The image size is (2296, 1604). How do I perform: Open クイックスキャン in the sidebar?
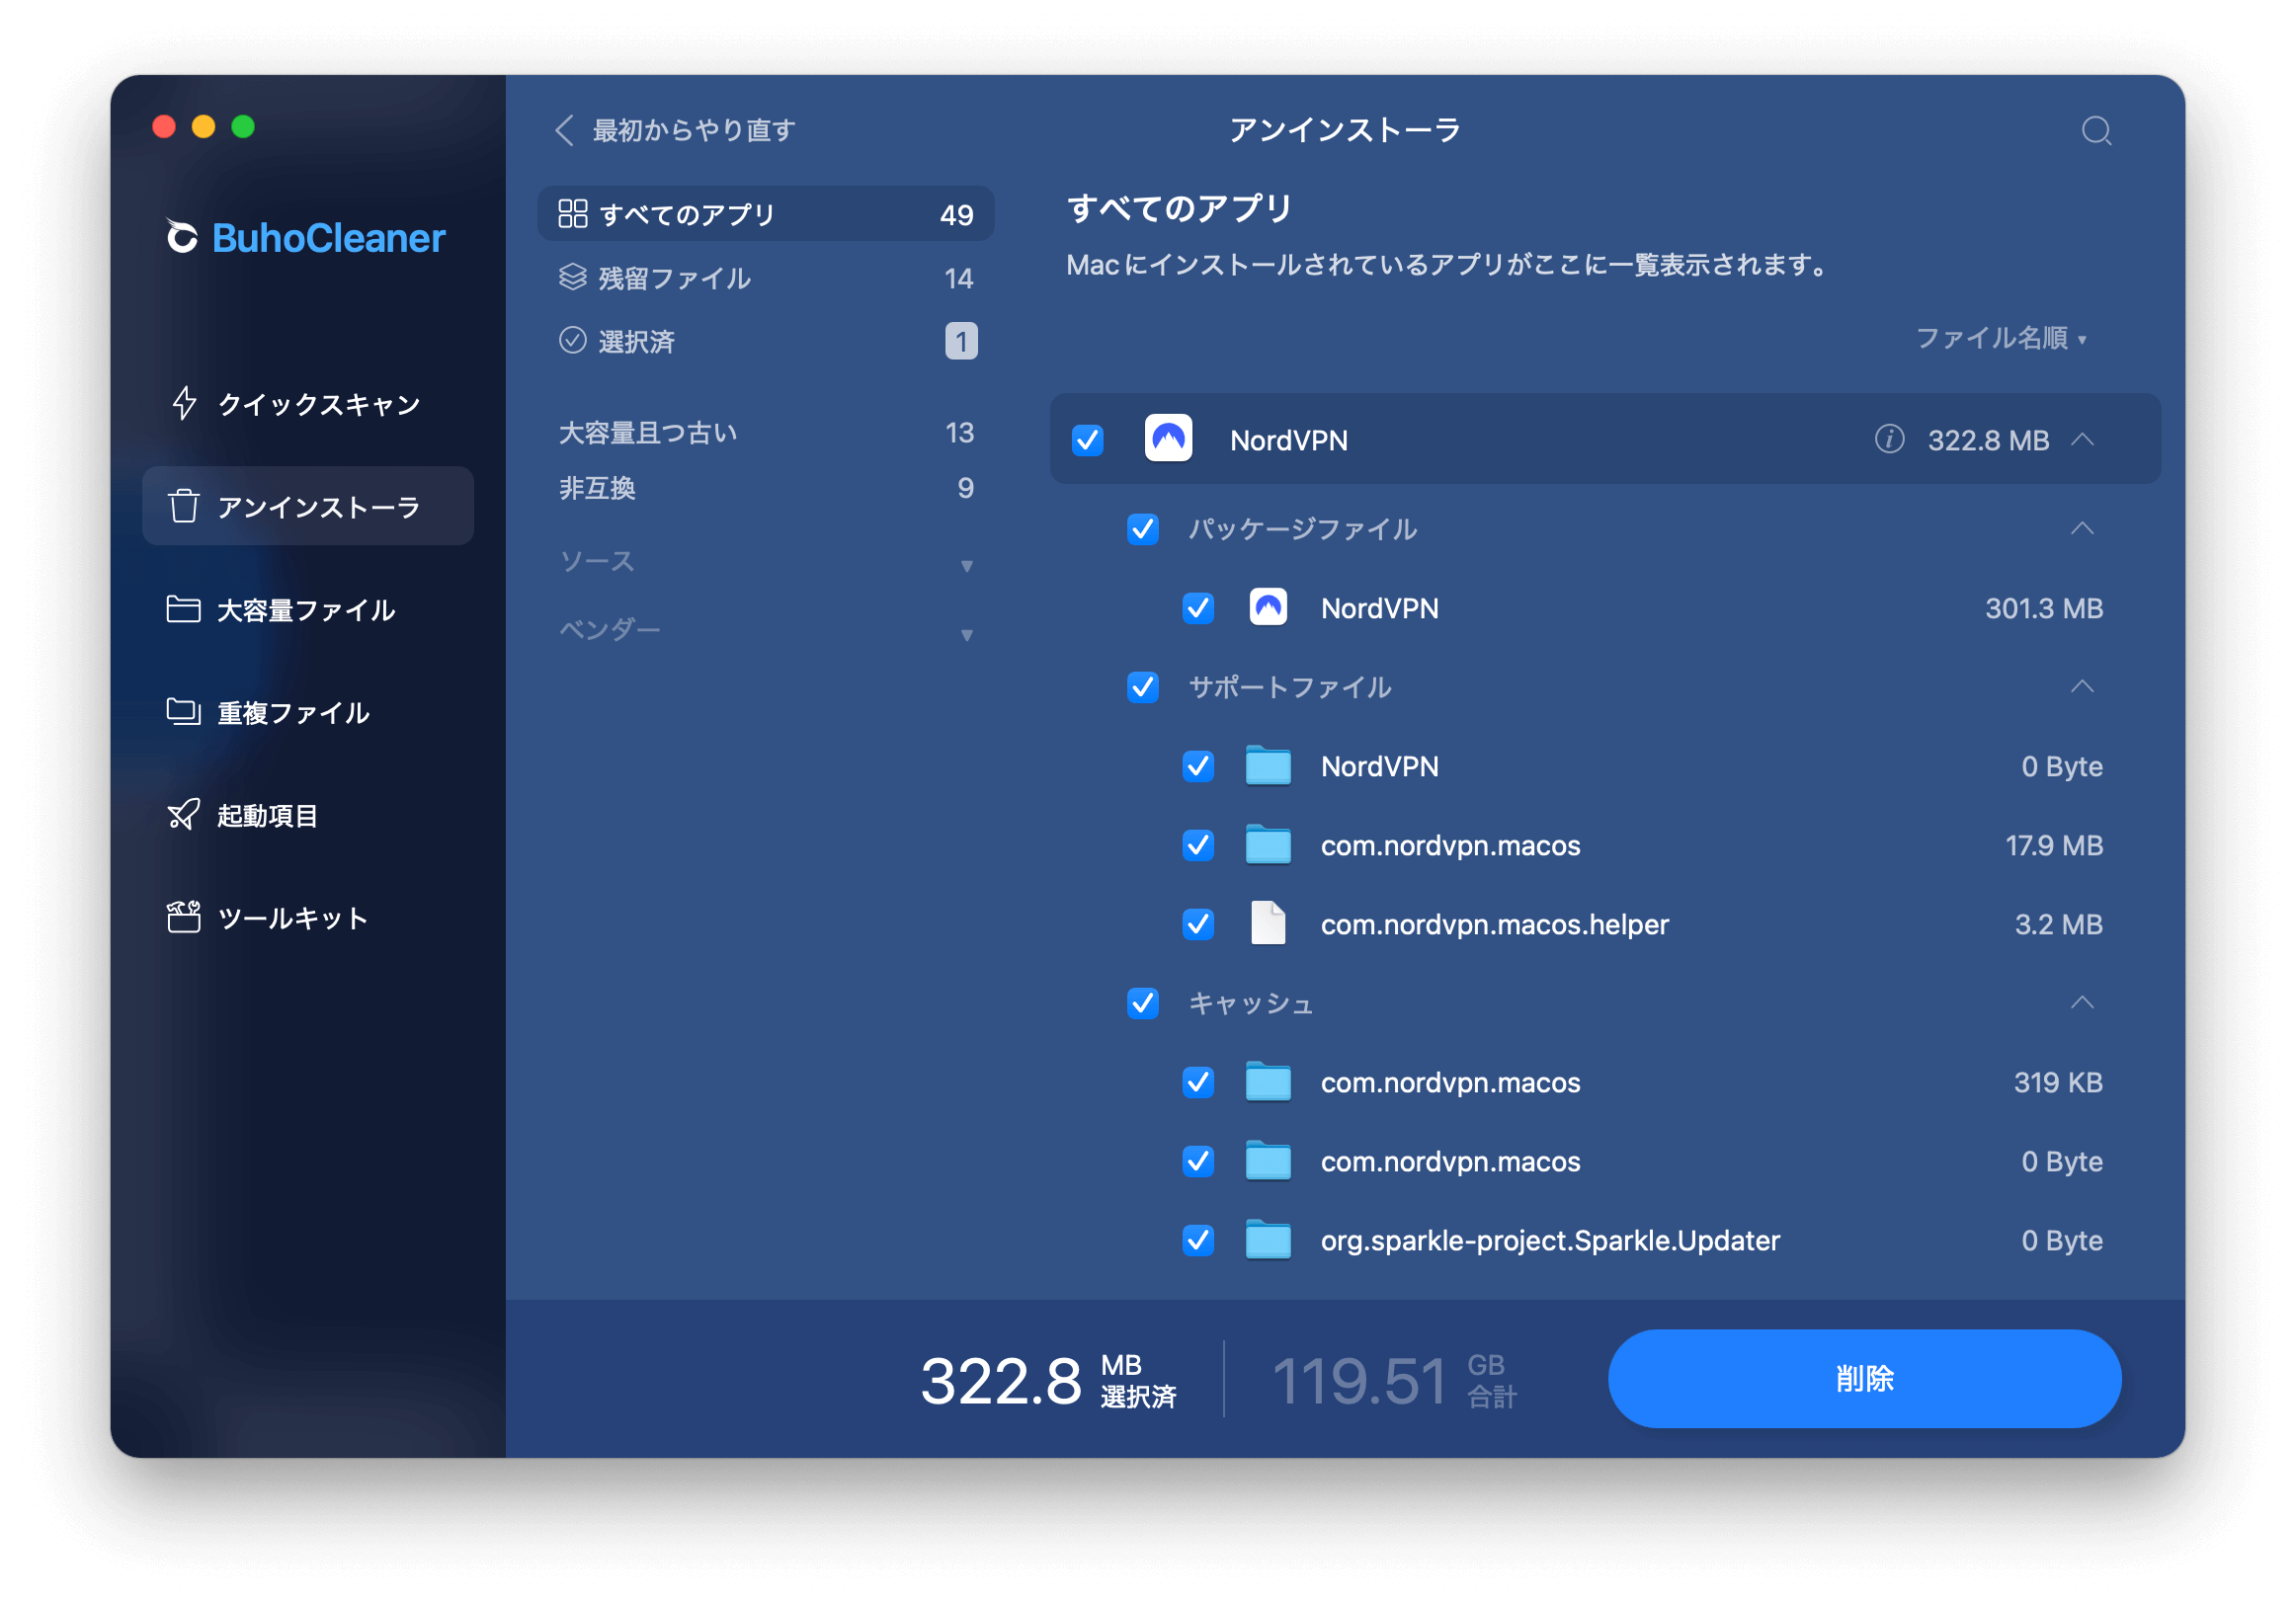[x=308, y=404]
